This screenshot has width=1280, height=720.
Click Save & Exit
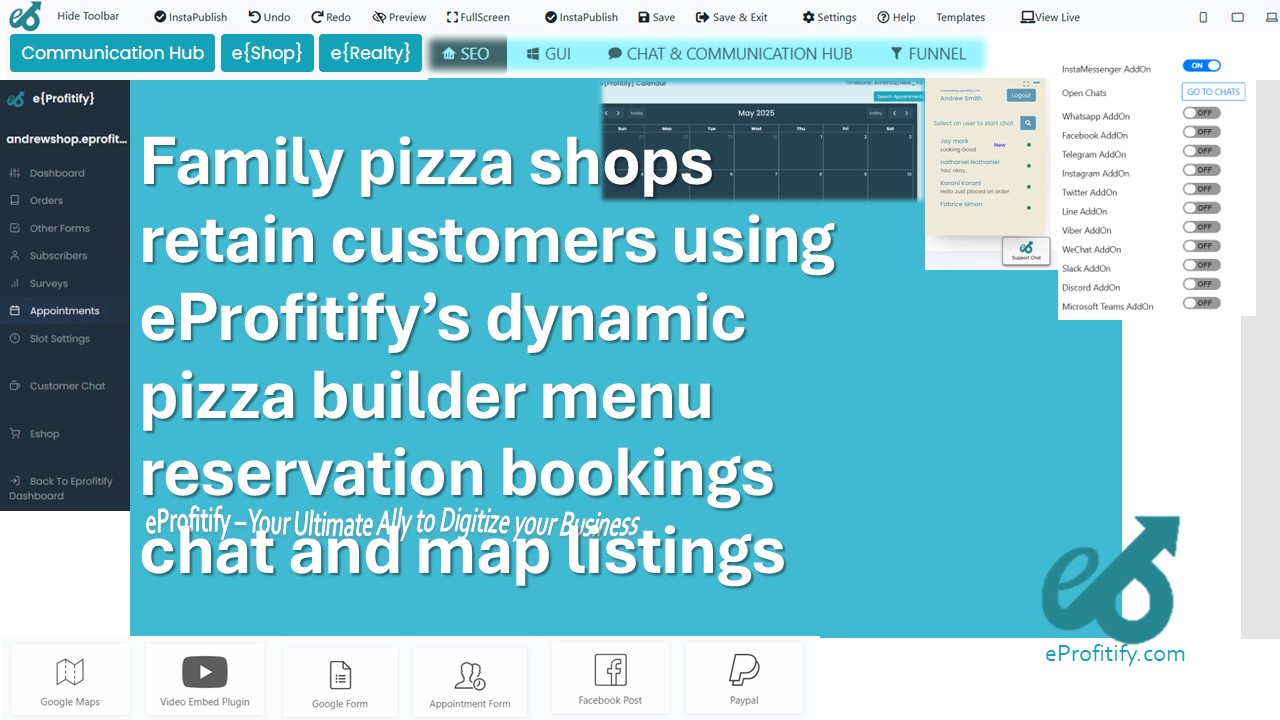732,17
